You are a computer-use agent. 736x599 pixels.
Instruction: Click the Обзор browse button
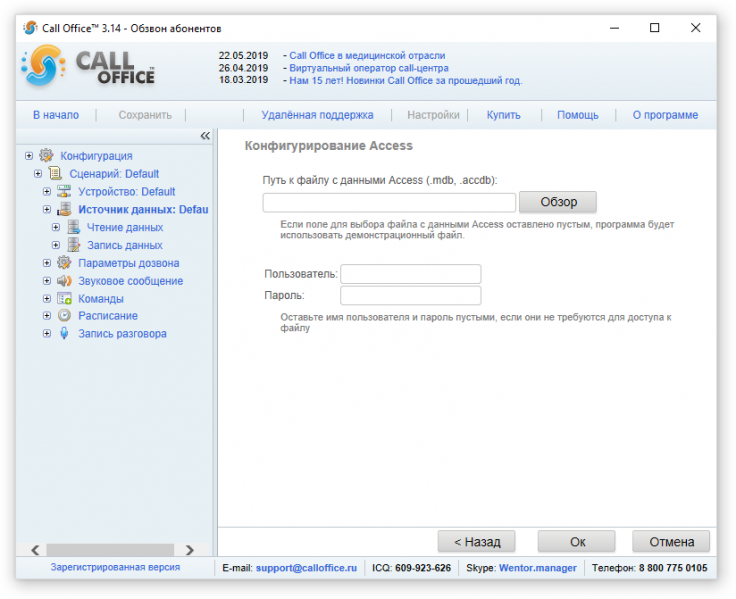(x=558, y=202)
